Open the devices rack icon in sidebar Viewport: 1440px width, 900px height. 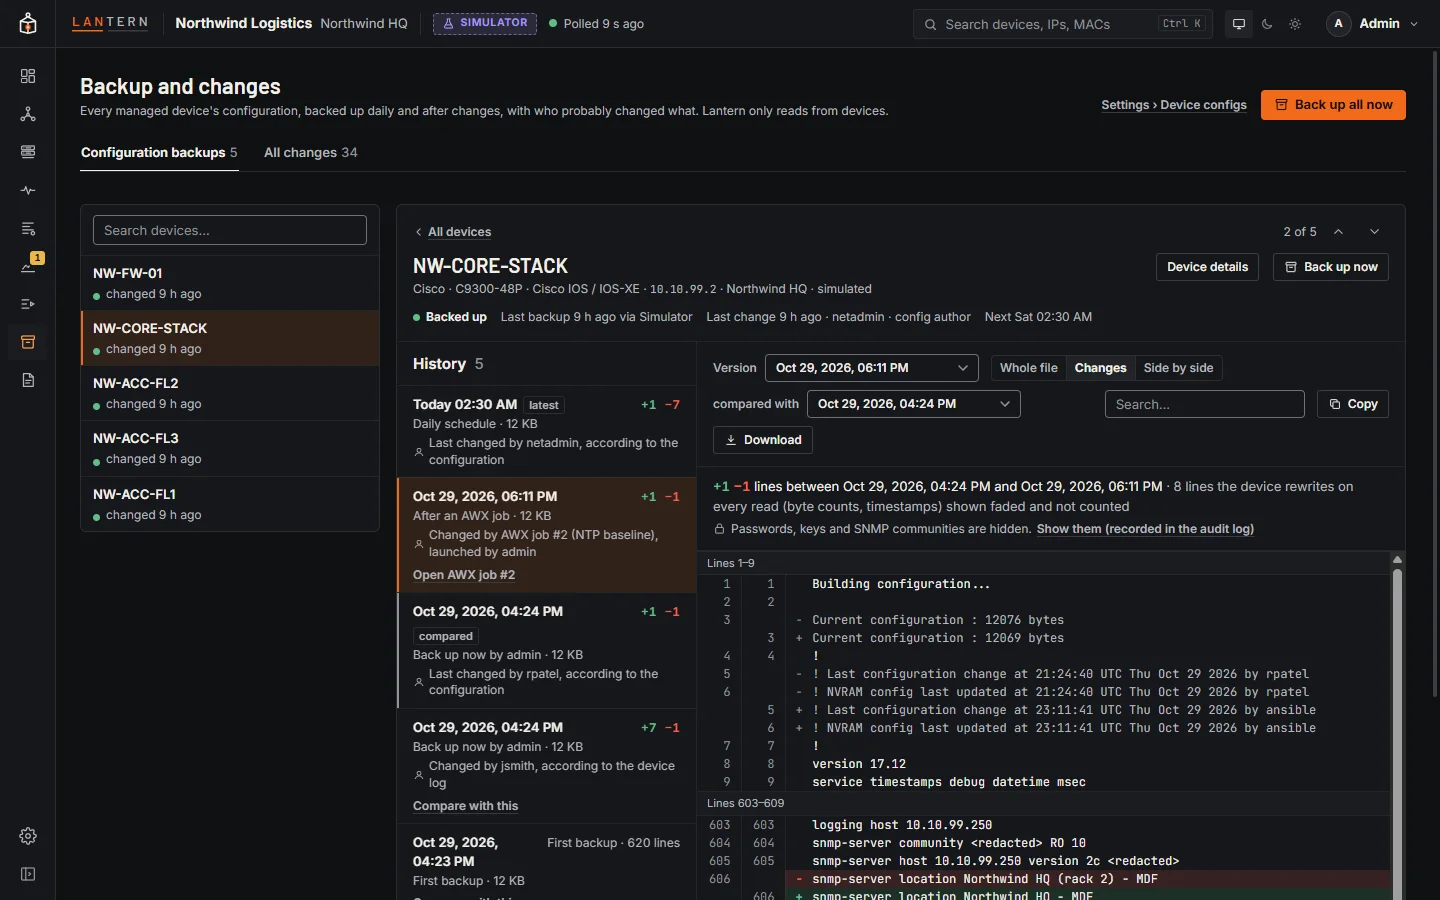click(28, 152)
